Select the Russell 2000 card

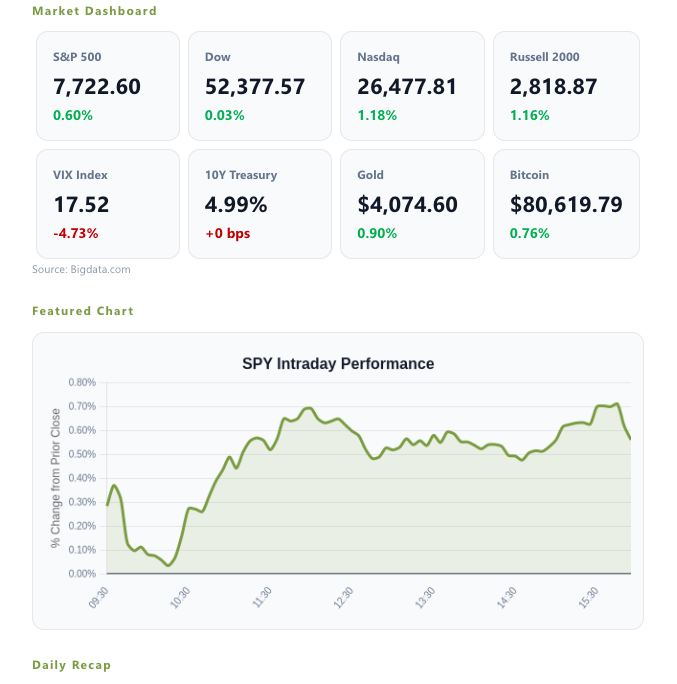pos(566,86)
